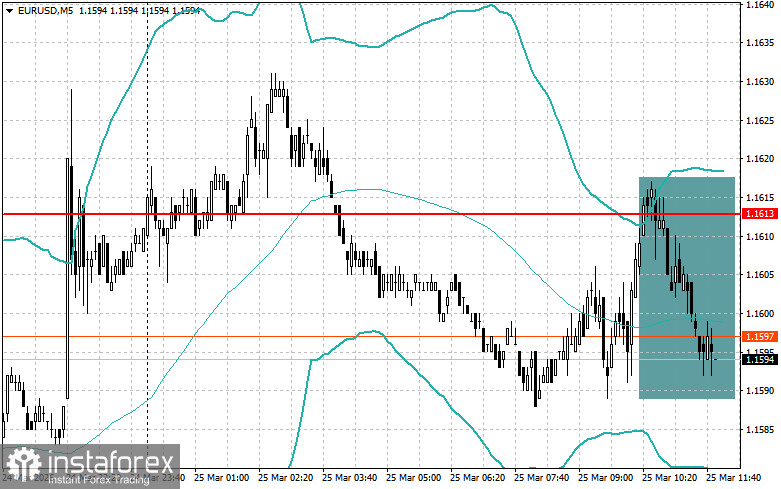Screen dimensions: 781x489
Task: Click the 25 Mar 09:00 time label
Action: tap(605, 478)
